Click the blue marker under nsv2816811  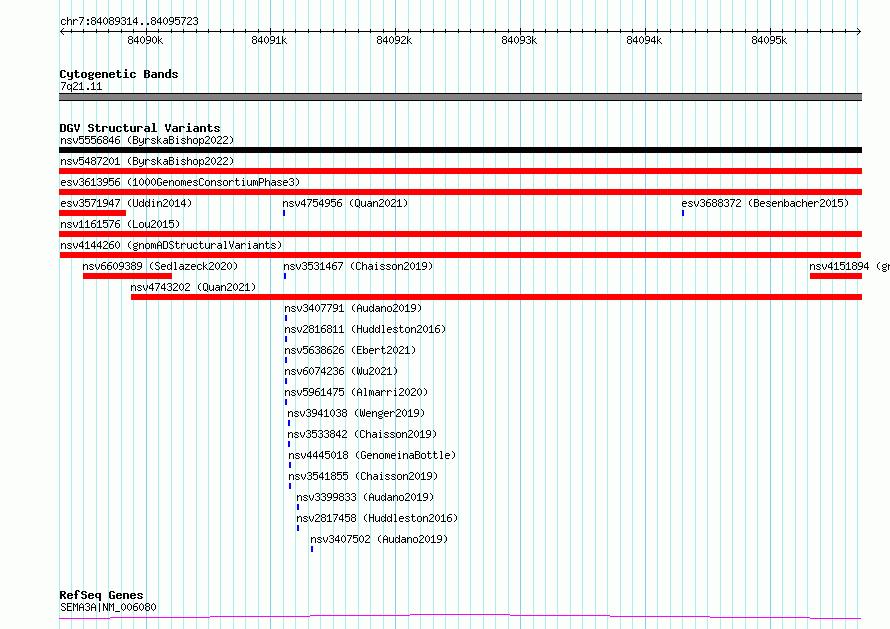286,339
